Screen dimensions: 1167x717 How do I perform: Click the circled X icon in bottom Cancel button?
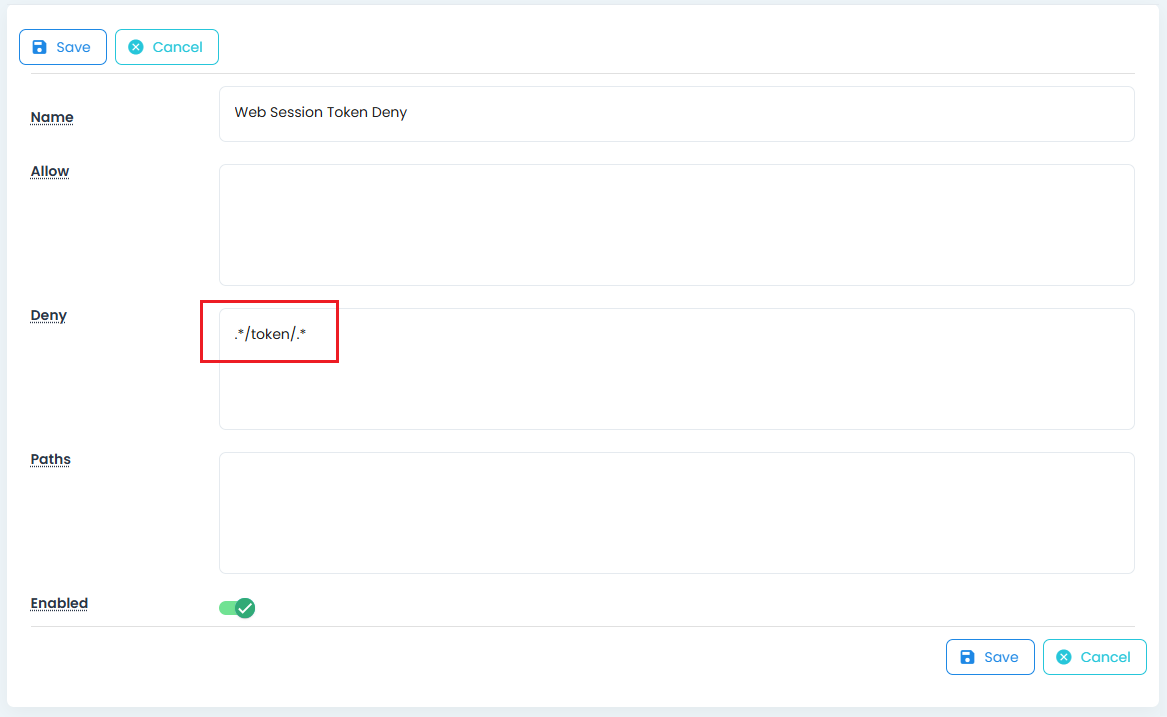coord(1064,657)
